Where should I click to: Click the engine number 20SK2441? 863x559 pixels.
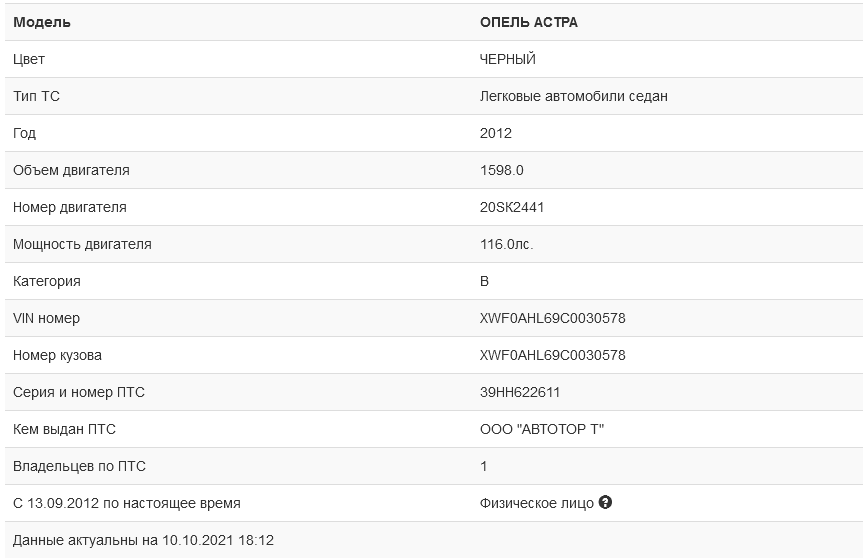tap(512, 207)
